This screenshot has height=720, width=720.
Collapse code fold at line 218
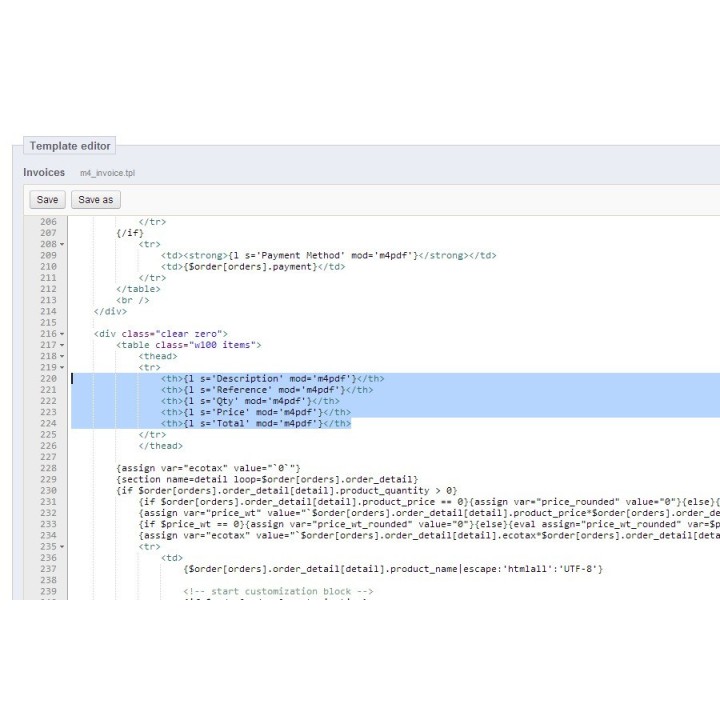(x=62, y=356)
